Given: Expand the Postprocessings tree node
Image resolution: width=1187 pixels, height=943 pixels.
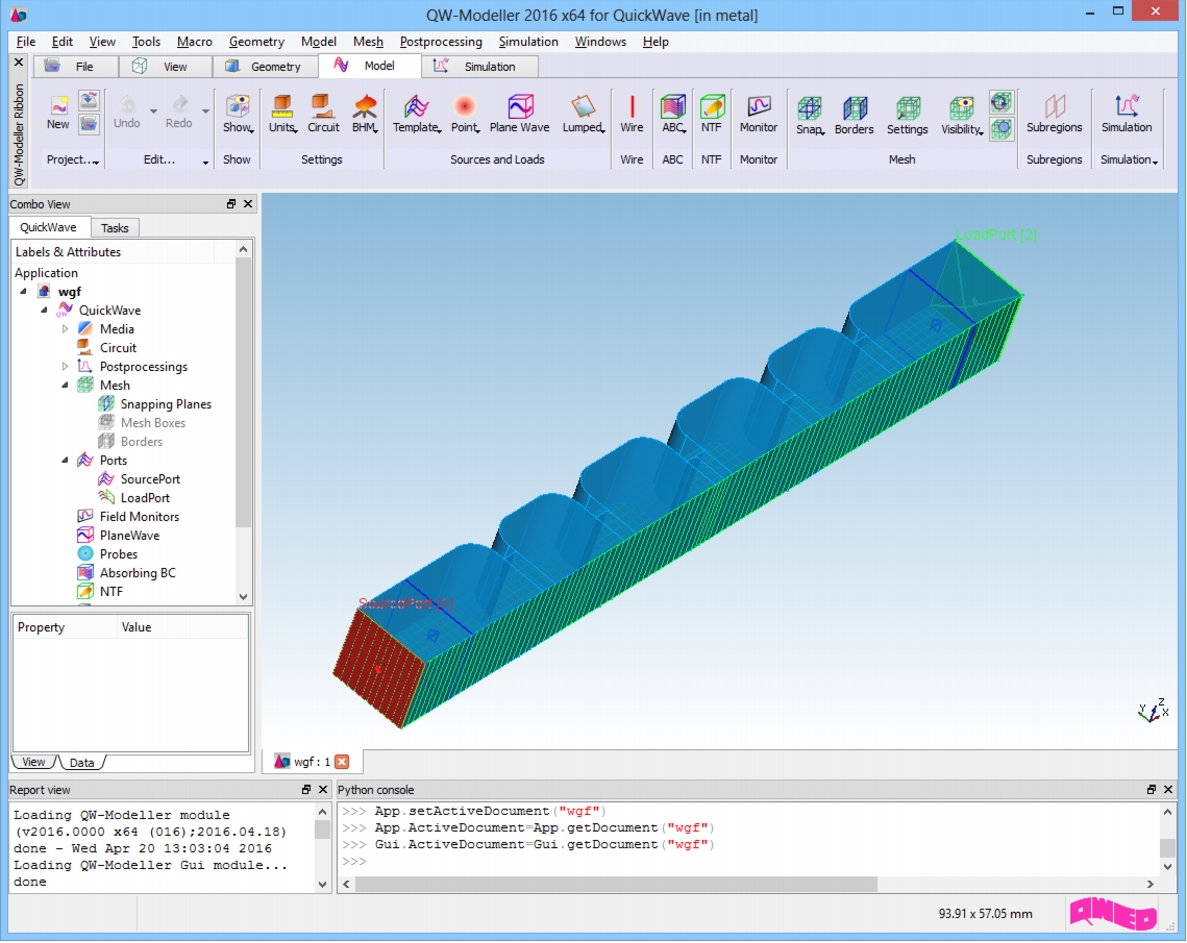Looking at the screenshot, I should [65, 366].
